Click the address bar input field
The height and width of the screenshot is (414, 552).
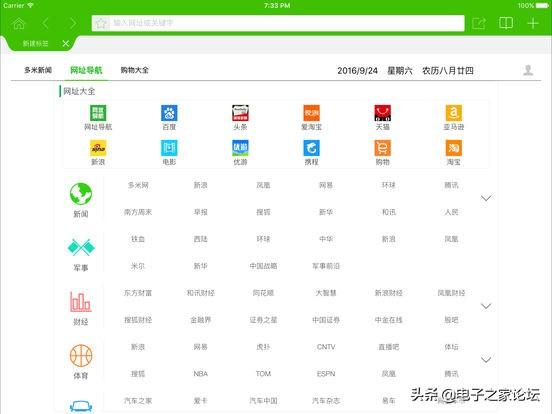pos(278,23)
